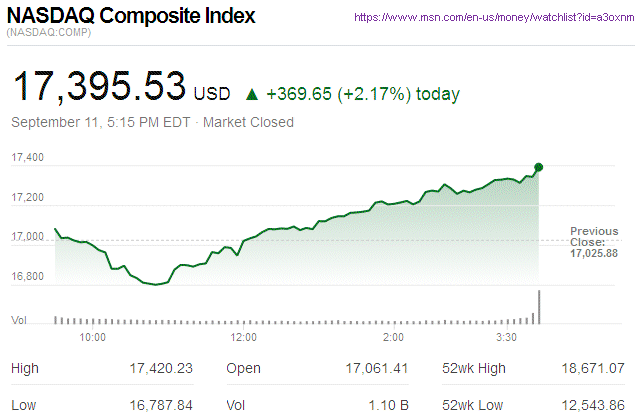The image size is (640, 420).
Task: Click the green endpoint dot on the chart line
Action: point(539,167)
